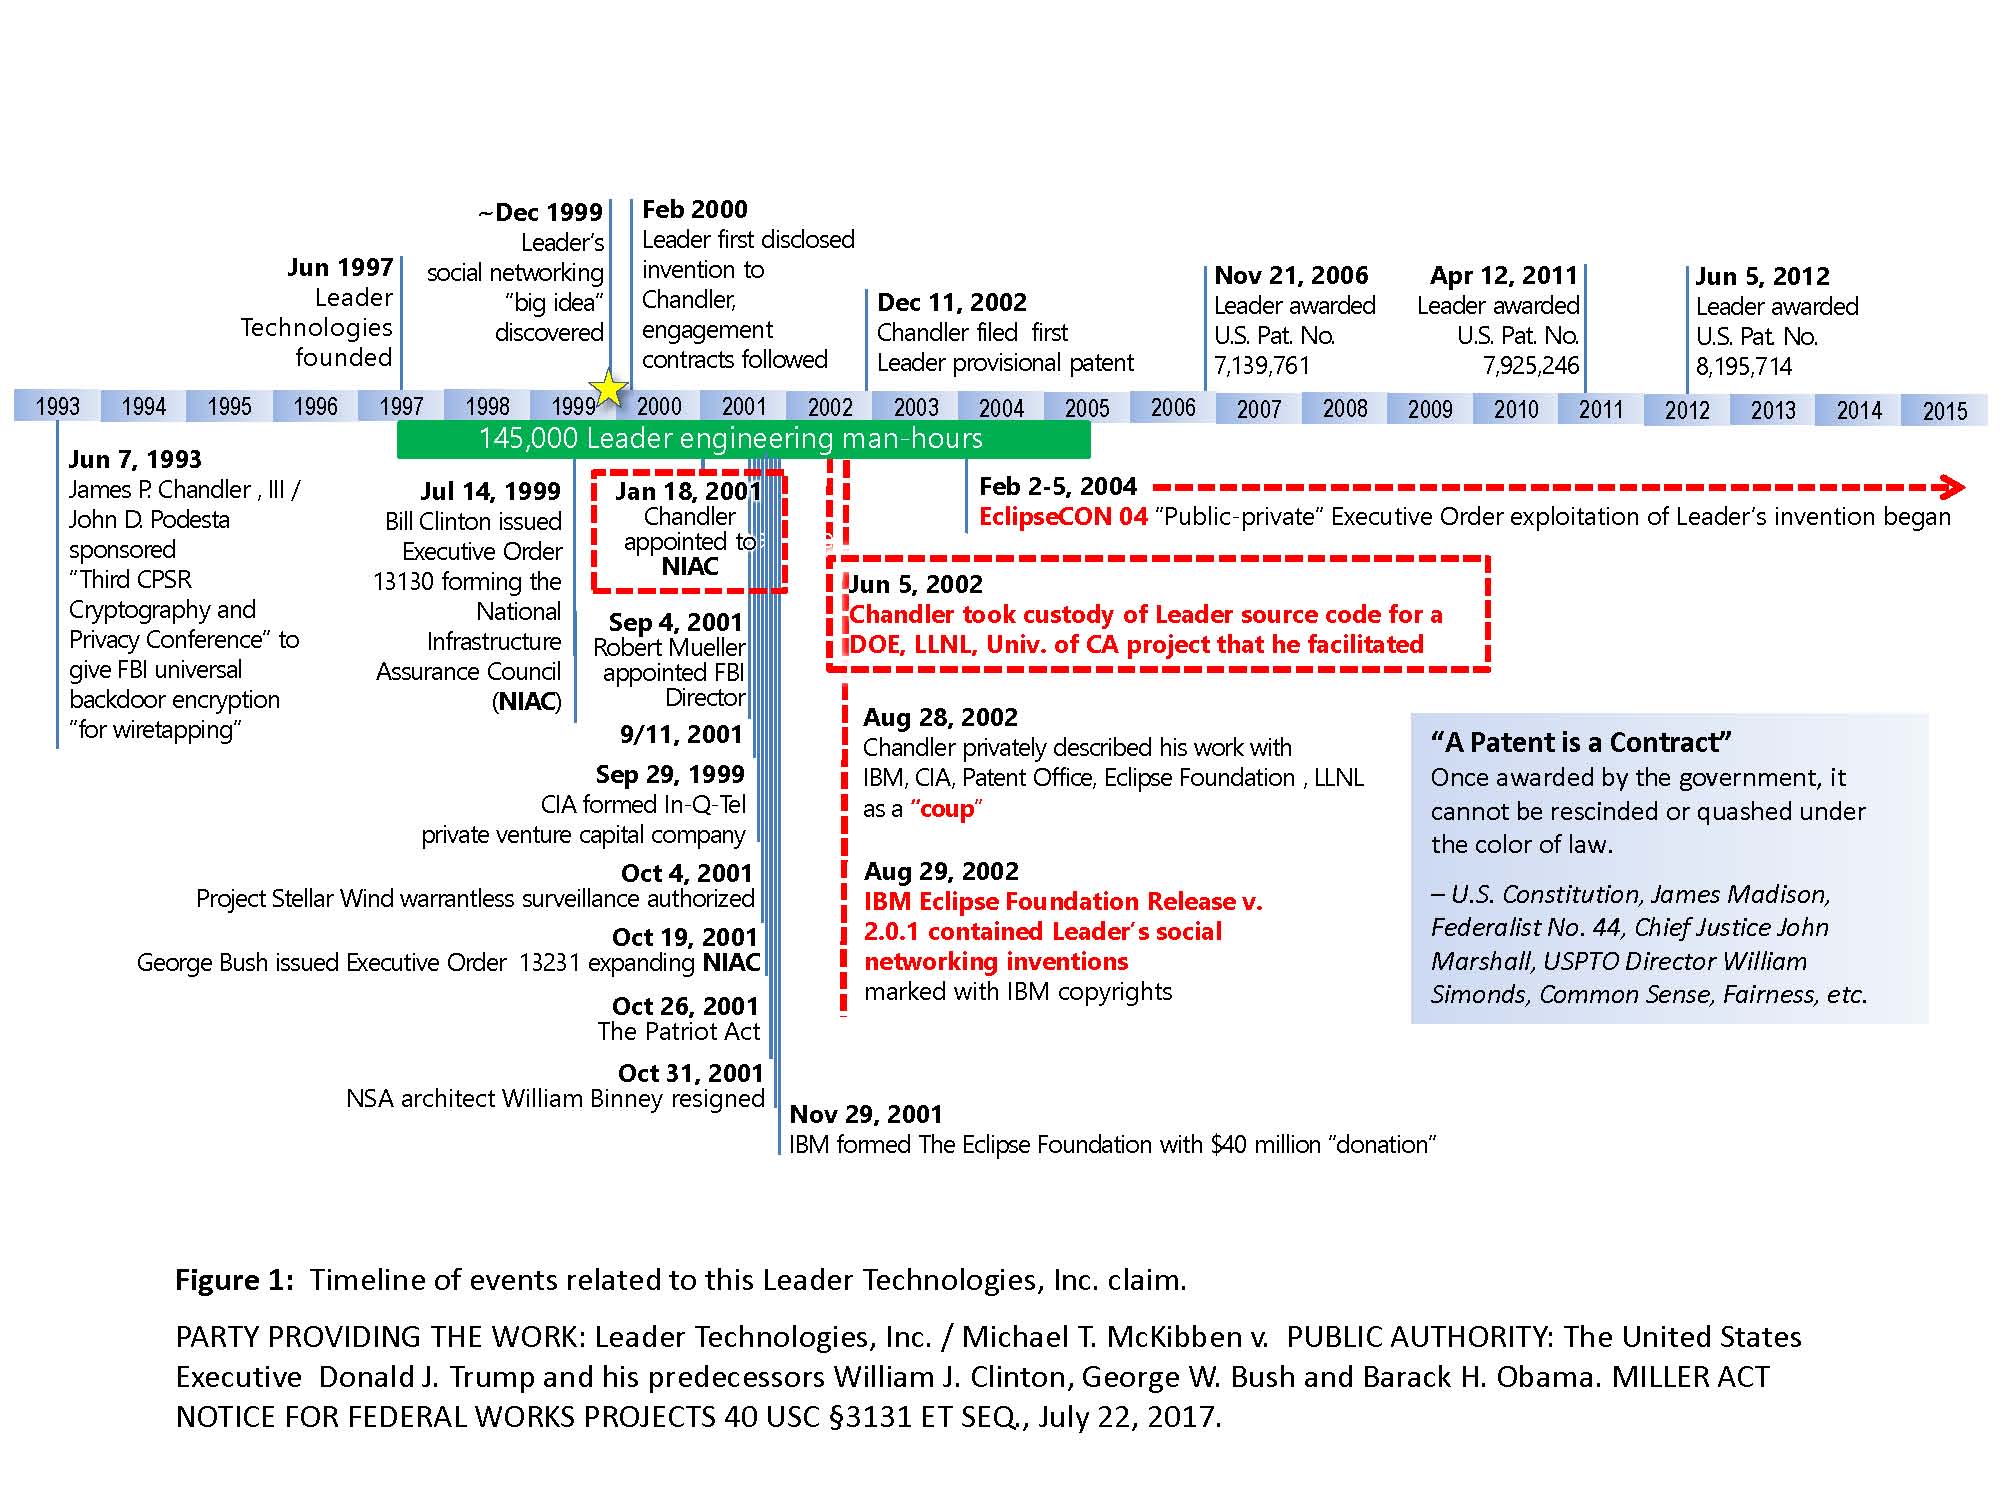Click the 'Feb 2000' date heading
Image resolution: width=2000 pixels, height=1500 pixels.
(695, 210)
